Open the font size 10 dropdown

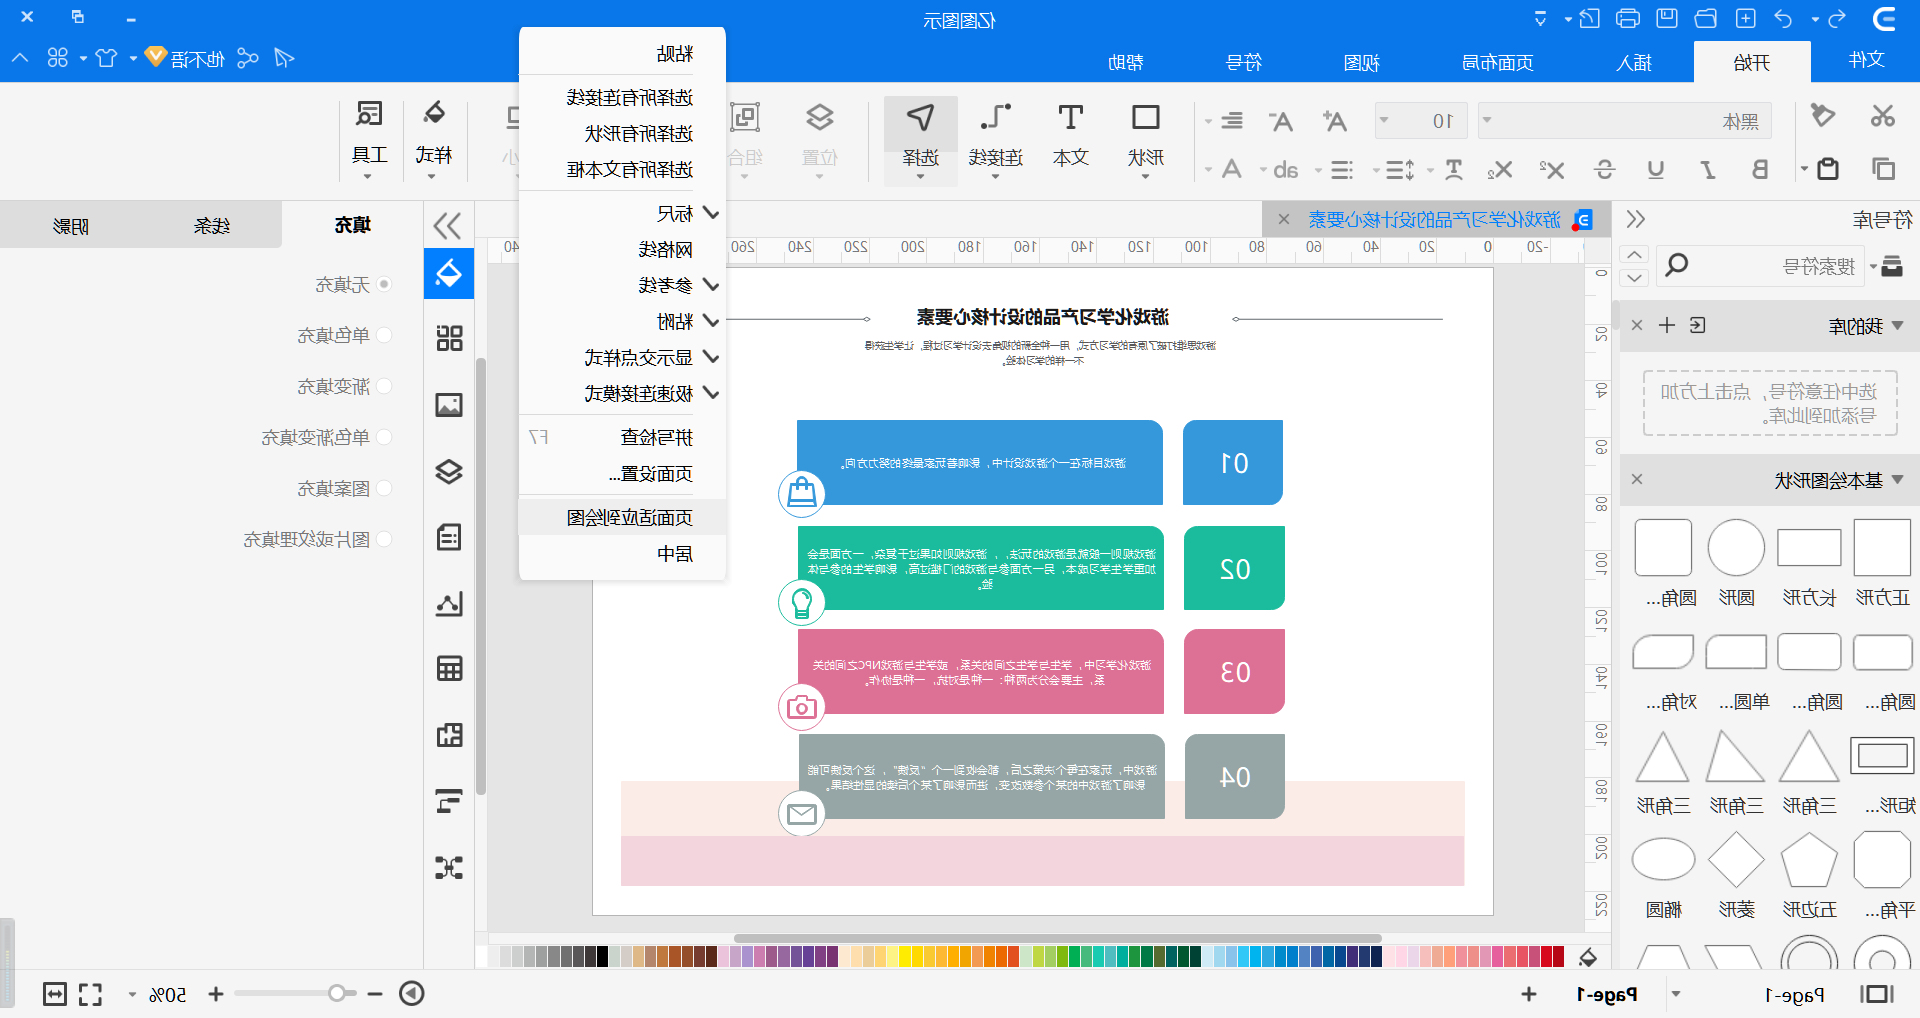click(1384, 120)
